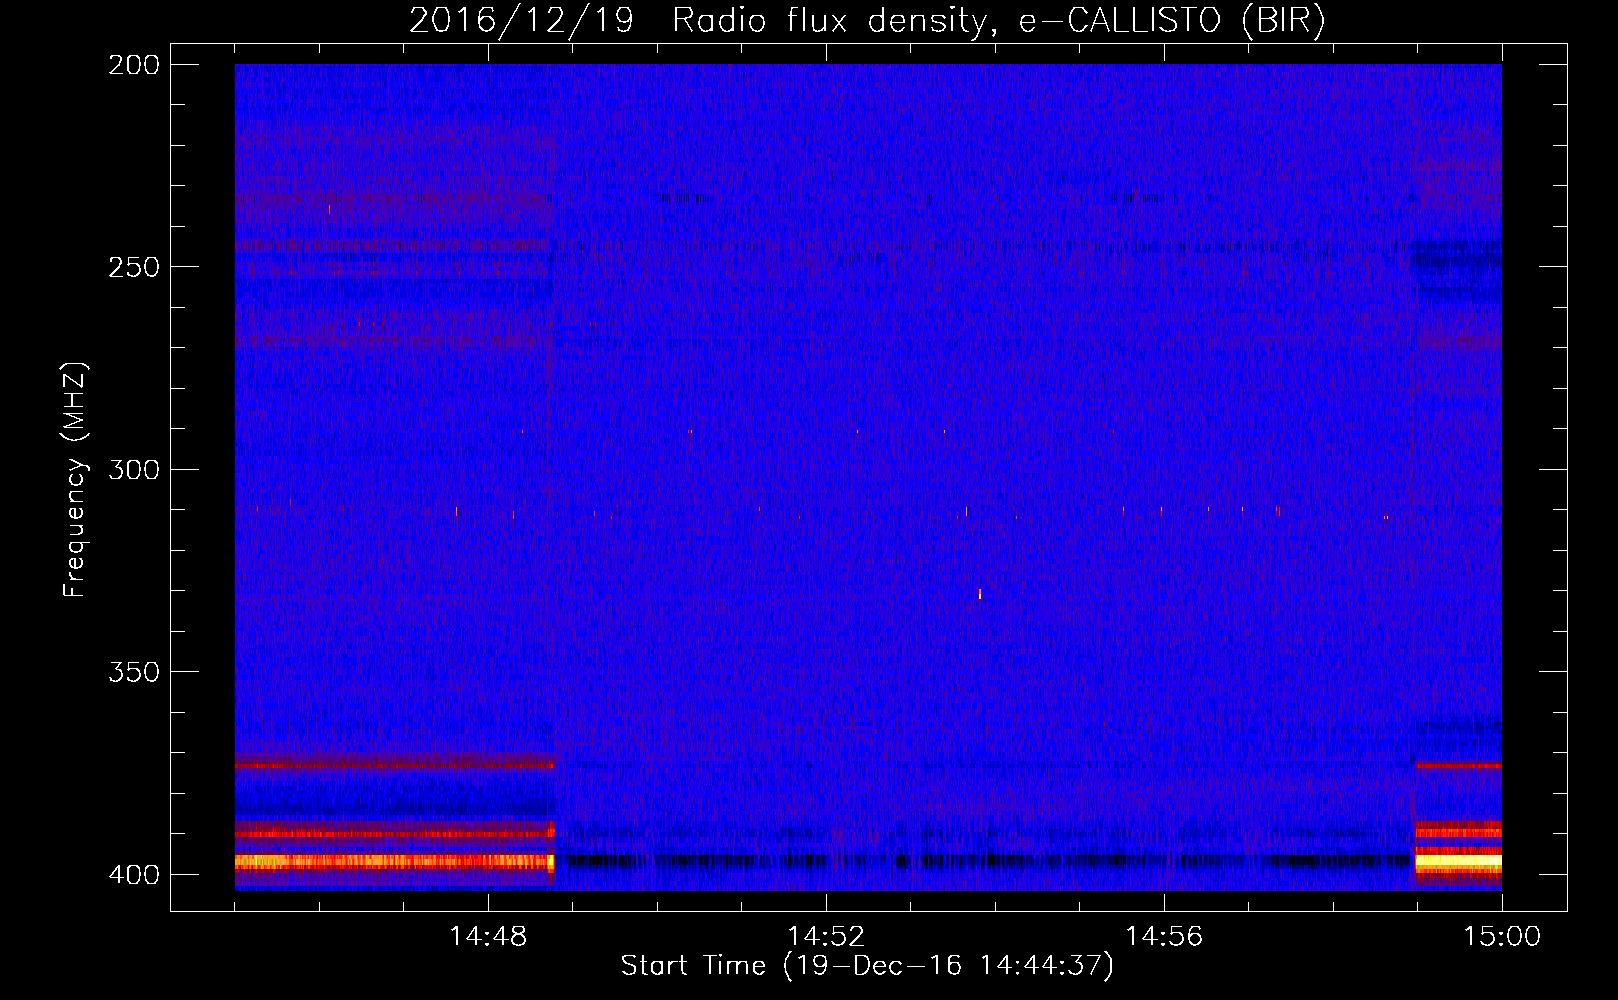Click the 350 frequency tick label
Screen dimensions: 1618x1000
coord(134,672)
